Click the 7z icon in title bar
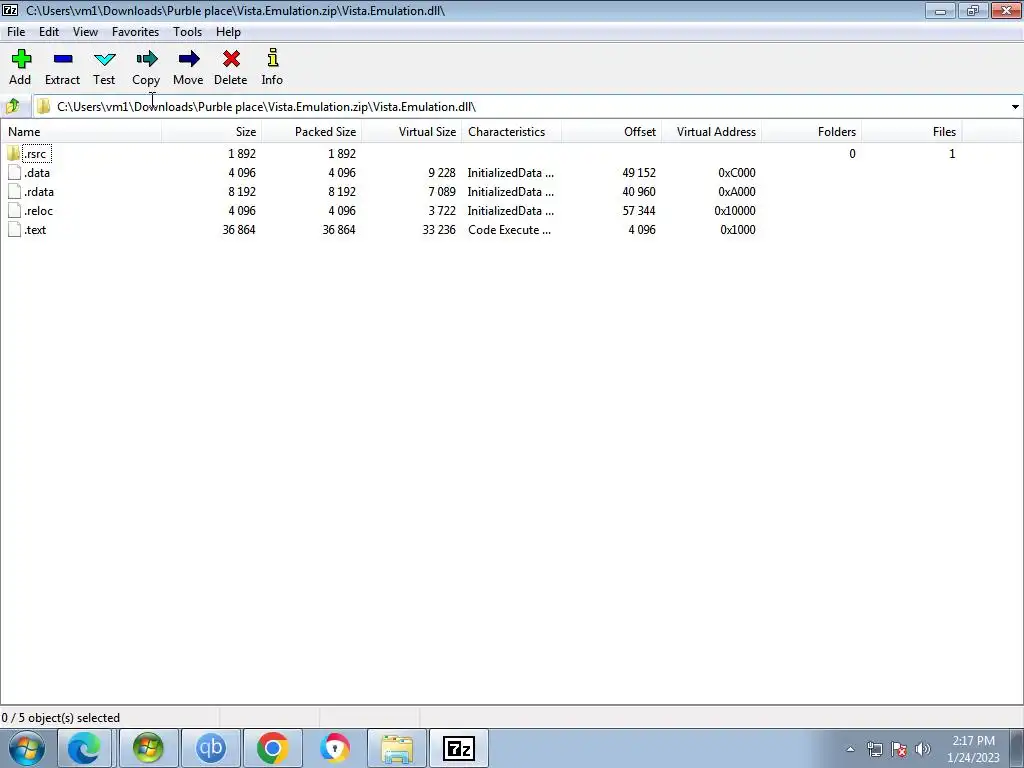The height and width of the screenshot is (768, 1024). tap(10, 10)
